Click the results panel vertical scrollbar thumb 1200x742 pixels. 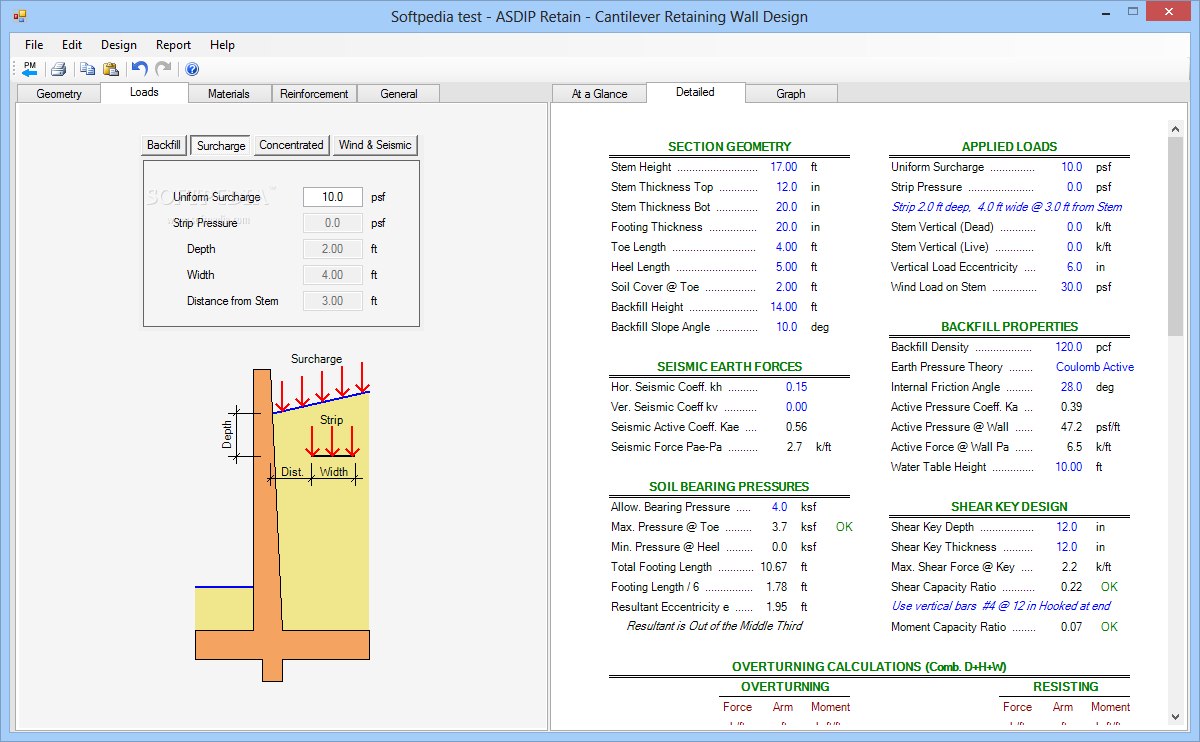point(1175,235)
